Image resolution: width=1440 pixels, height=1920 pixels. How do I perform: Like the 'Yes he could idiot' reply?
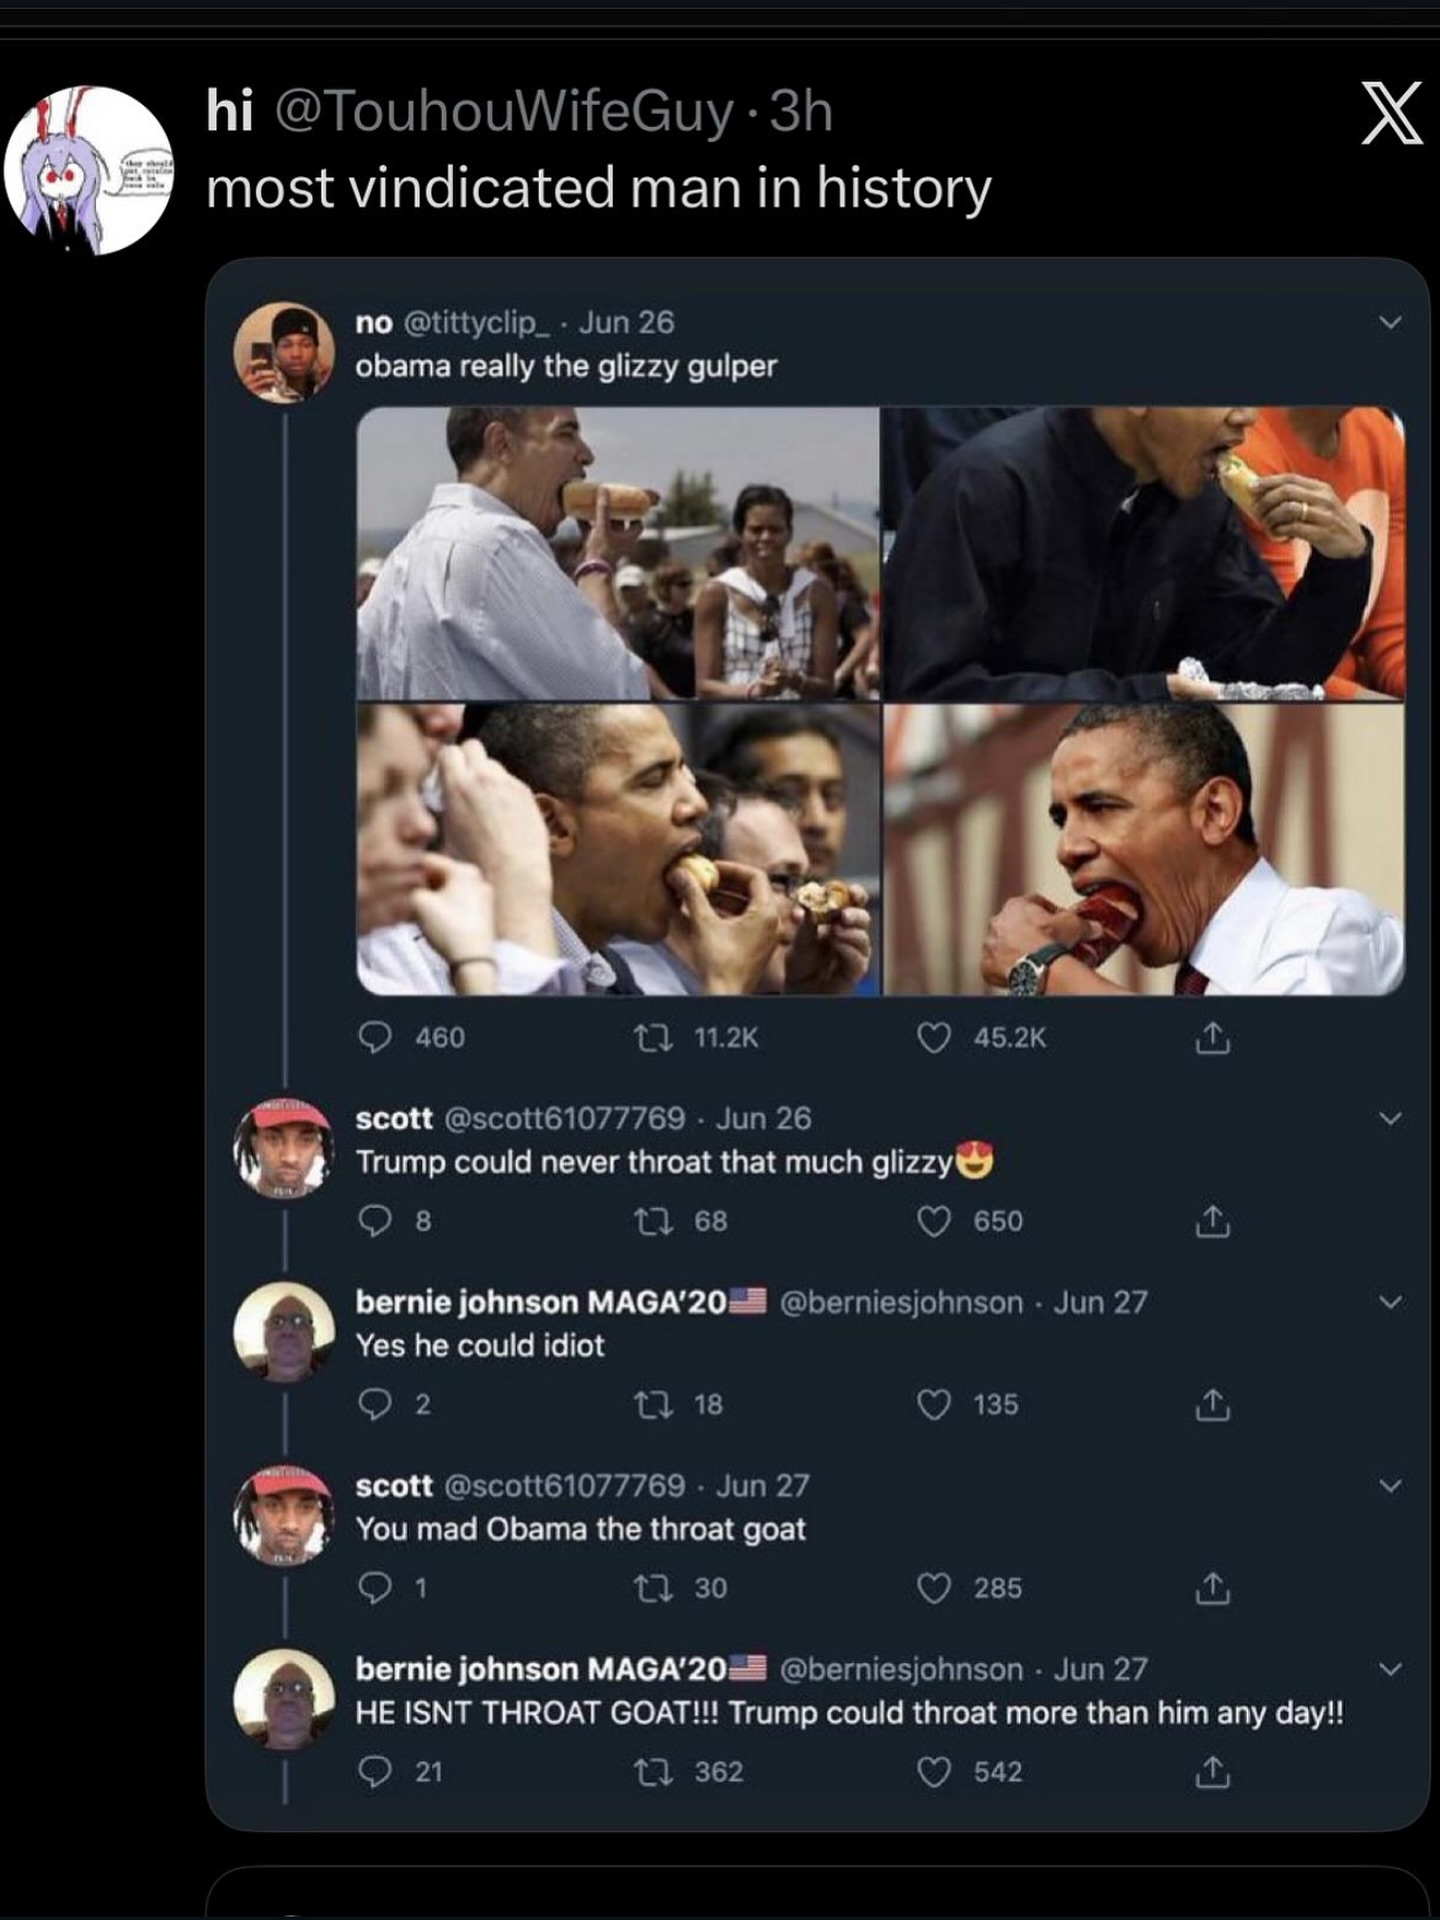[933, 1405]
